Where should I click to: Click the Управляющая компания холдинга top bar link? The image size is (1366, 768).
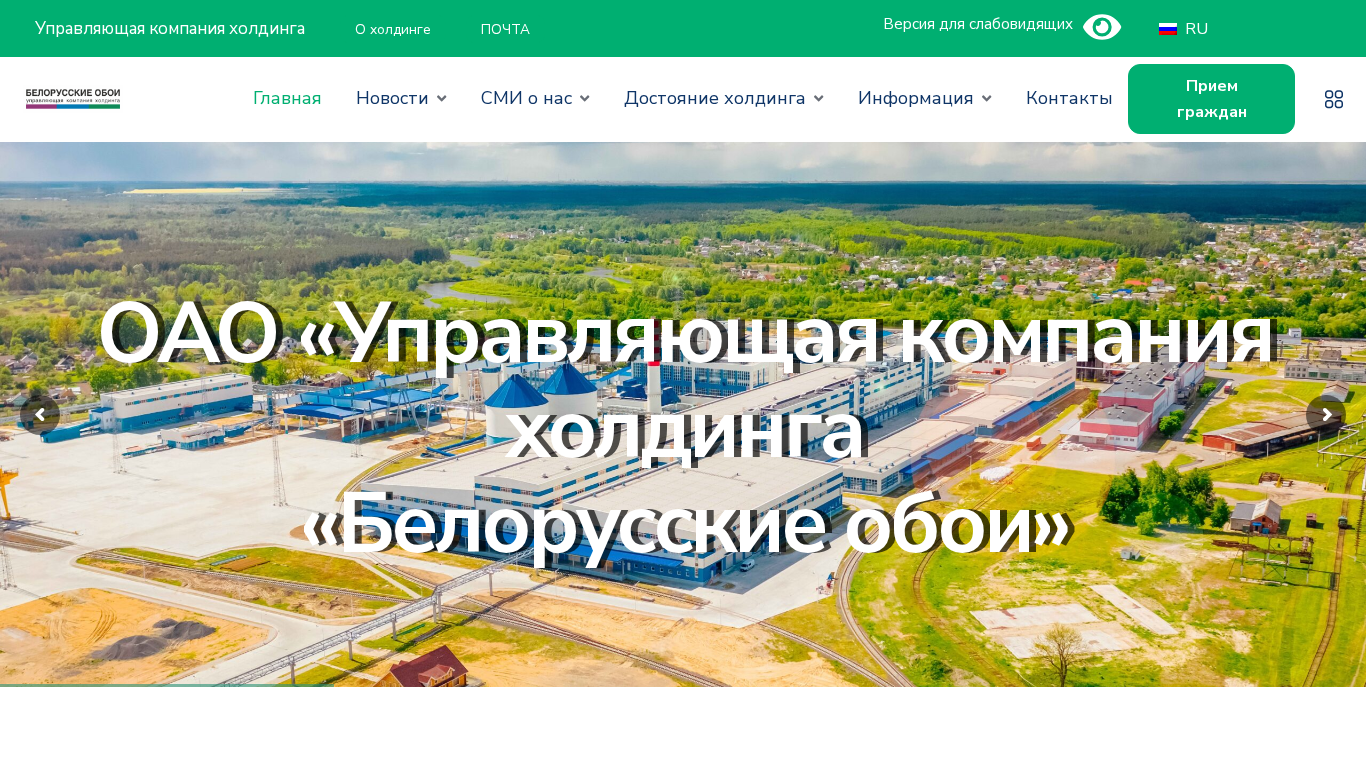point(170,28)
